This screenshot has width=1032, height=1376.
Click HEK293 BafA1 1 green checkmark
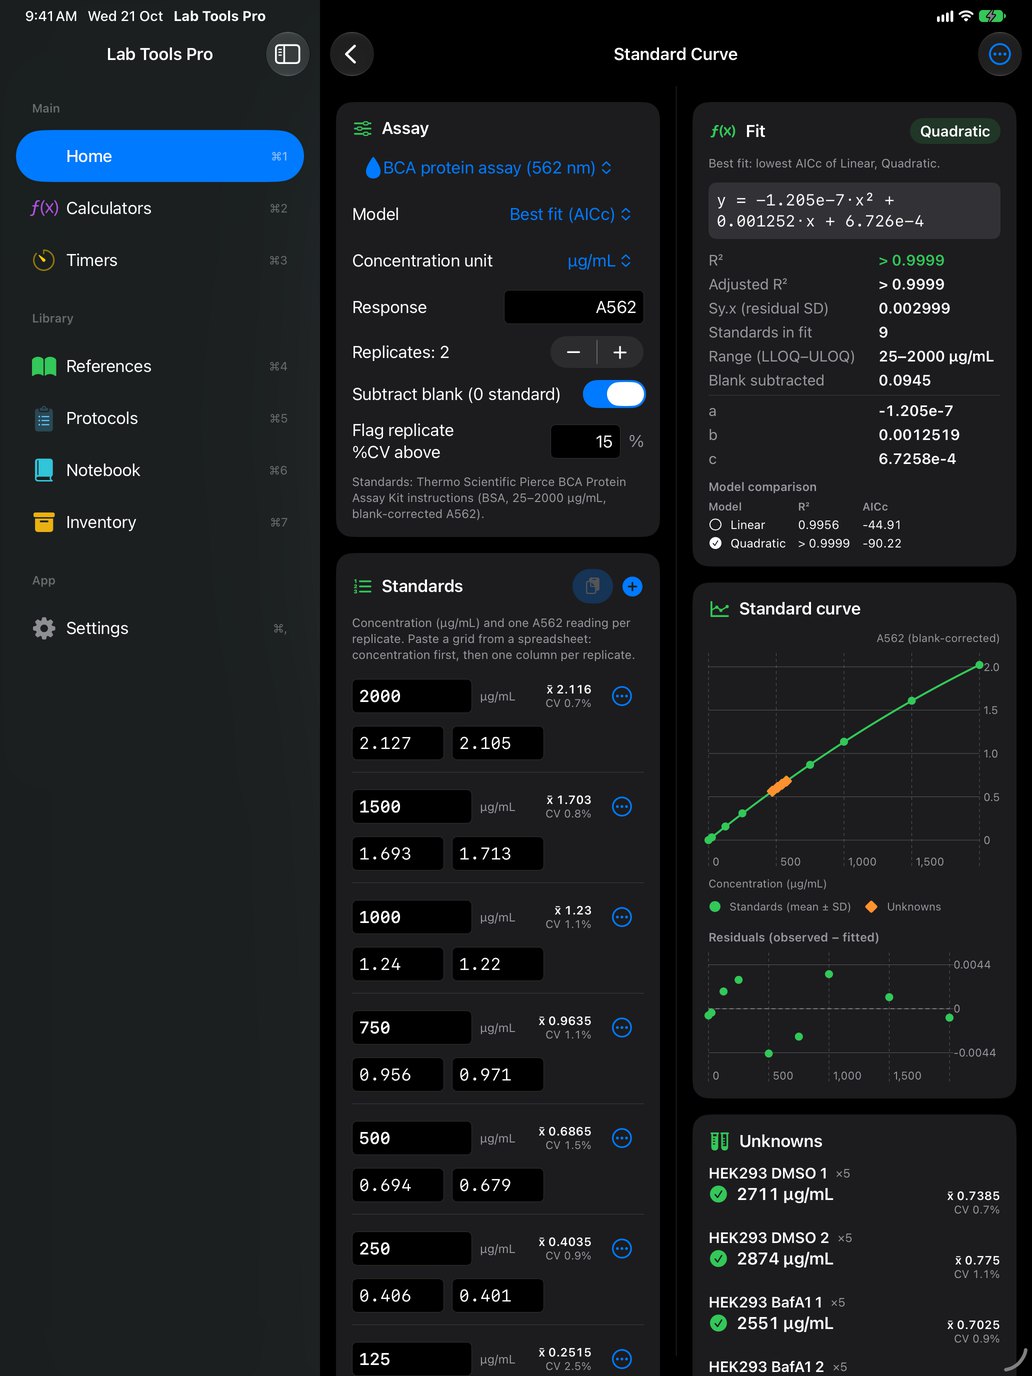718,1323
